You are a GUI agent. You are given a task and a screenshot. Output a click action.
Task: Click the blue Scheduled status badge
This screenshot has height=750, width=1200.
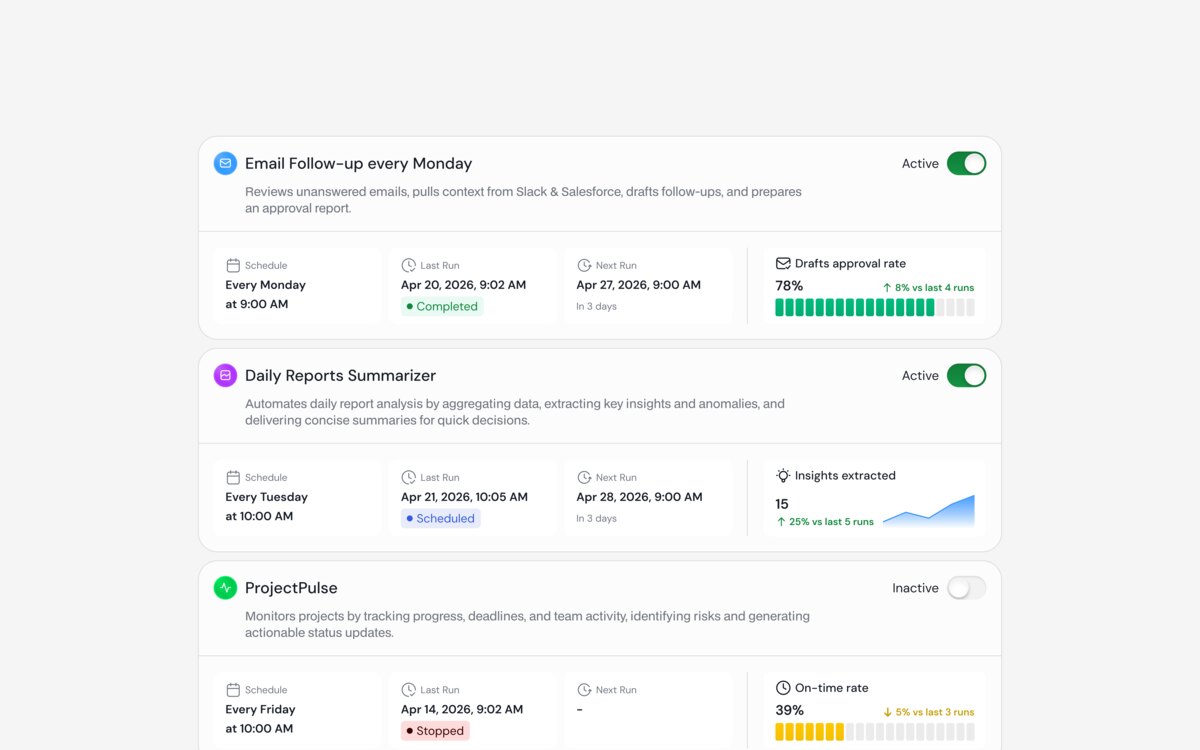[x=441, y=518]
